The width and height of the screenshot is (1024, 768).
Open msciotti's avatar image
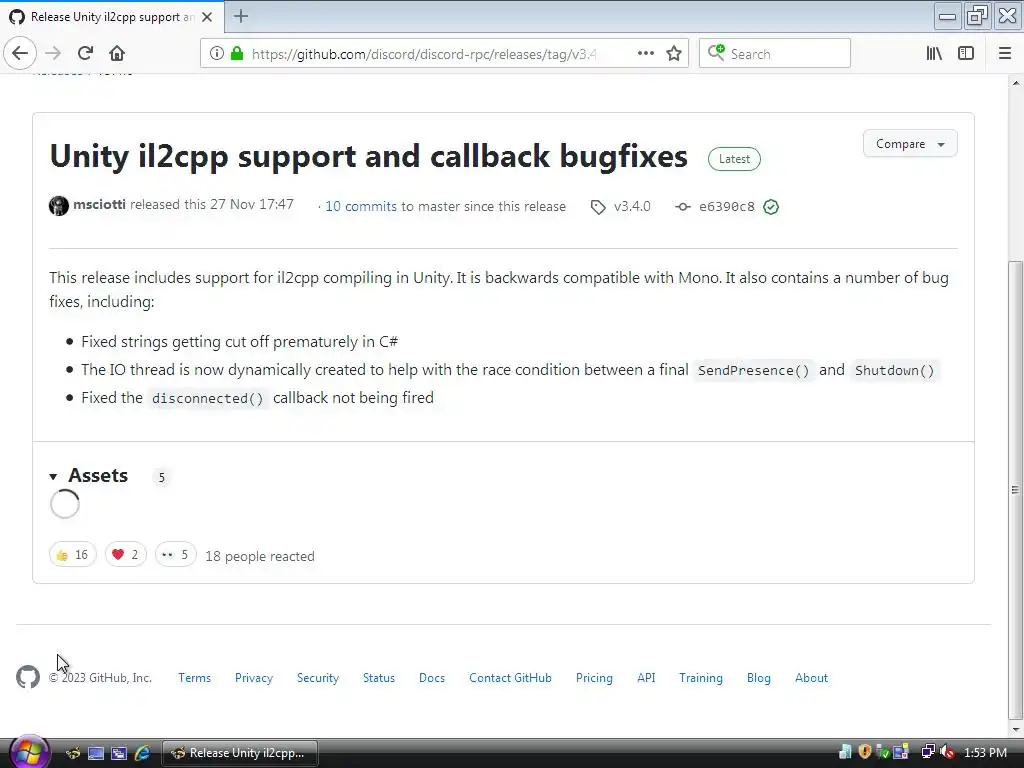pyautogui.click(x=59, y=206)
